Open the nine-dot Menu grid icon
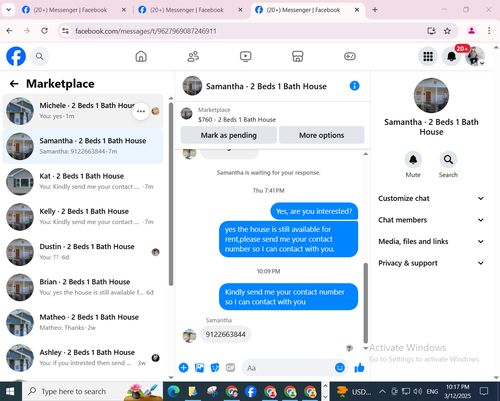Screen dimensions: 500x401 pyautogui.click(x=428, y=56)
